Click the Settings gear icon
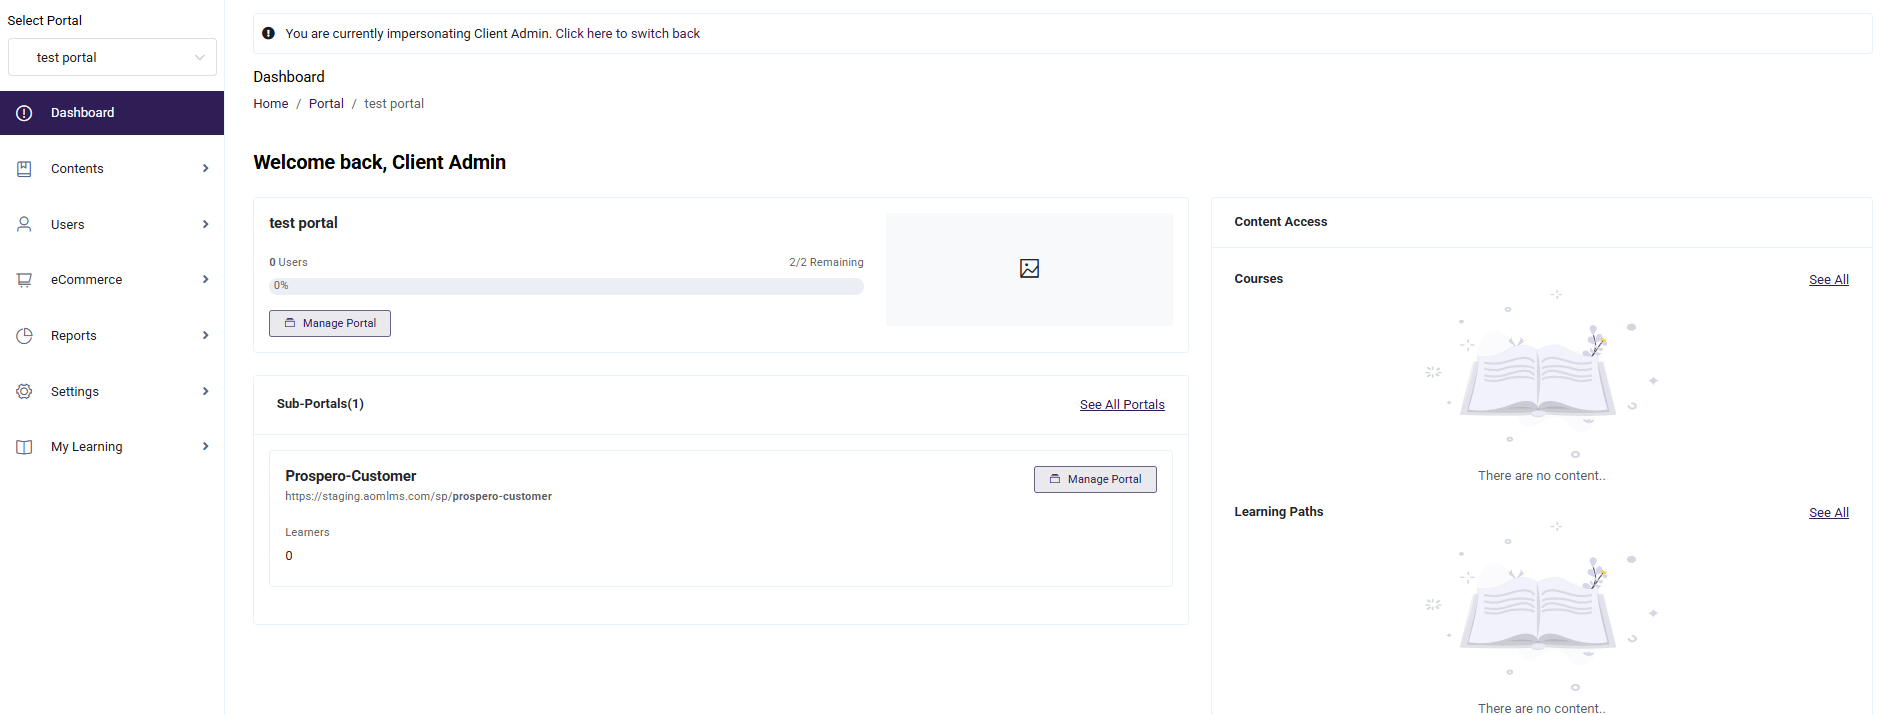The image size is (1881, 715). [x=24, y=391]
